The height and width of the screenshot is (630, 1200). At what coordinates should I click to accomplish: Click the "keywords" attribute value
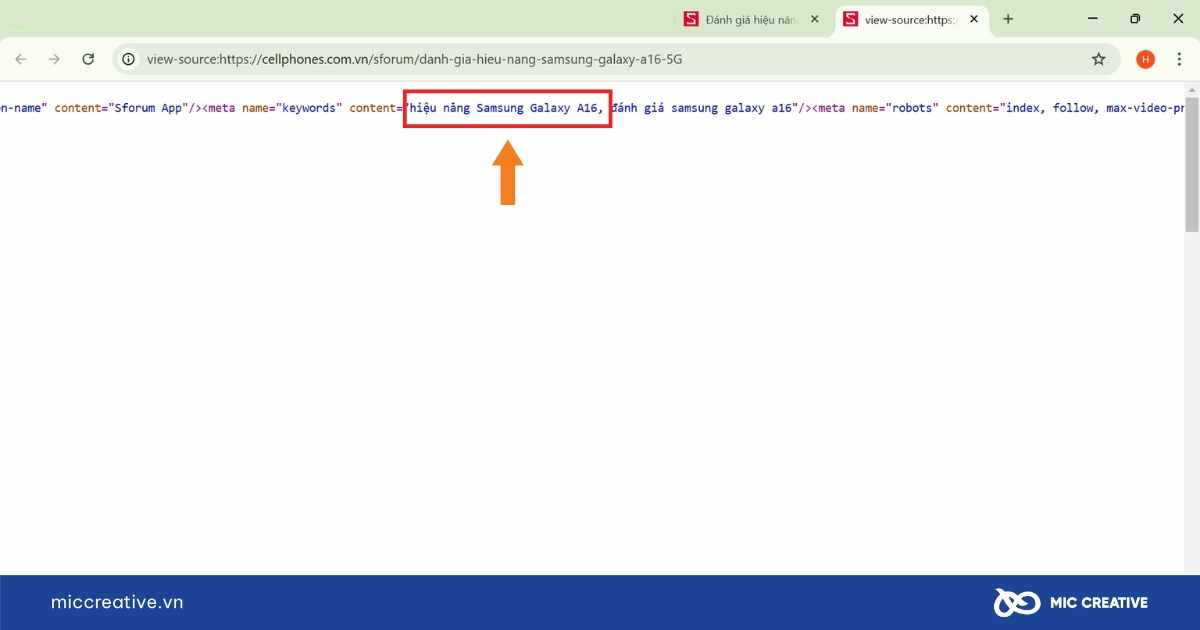[309, 108]
